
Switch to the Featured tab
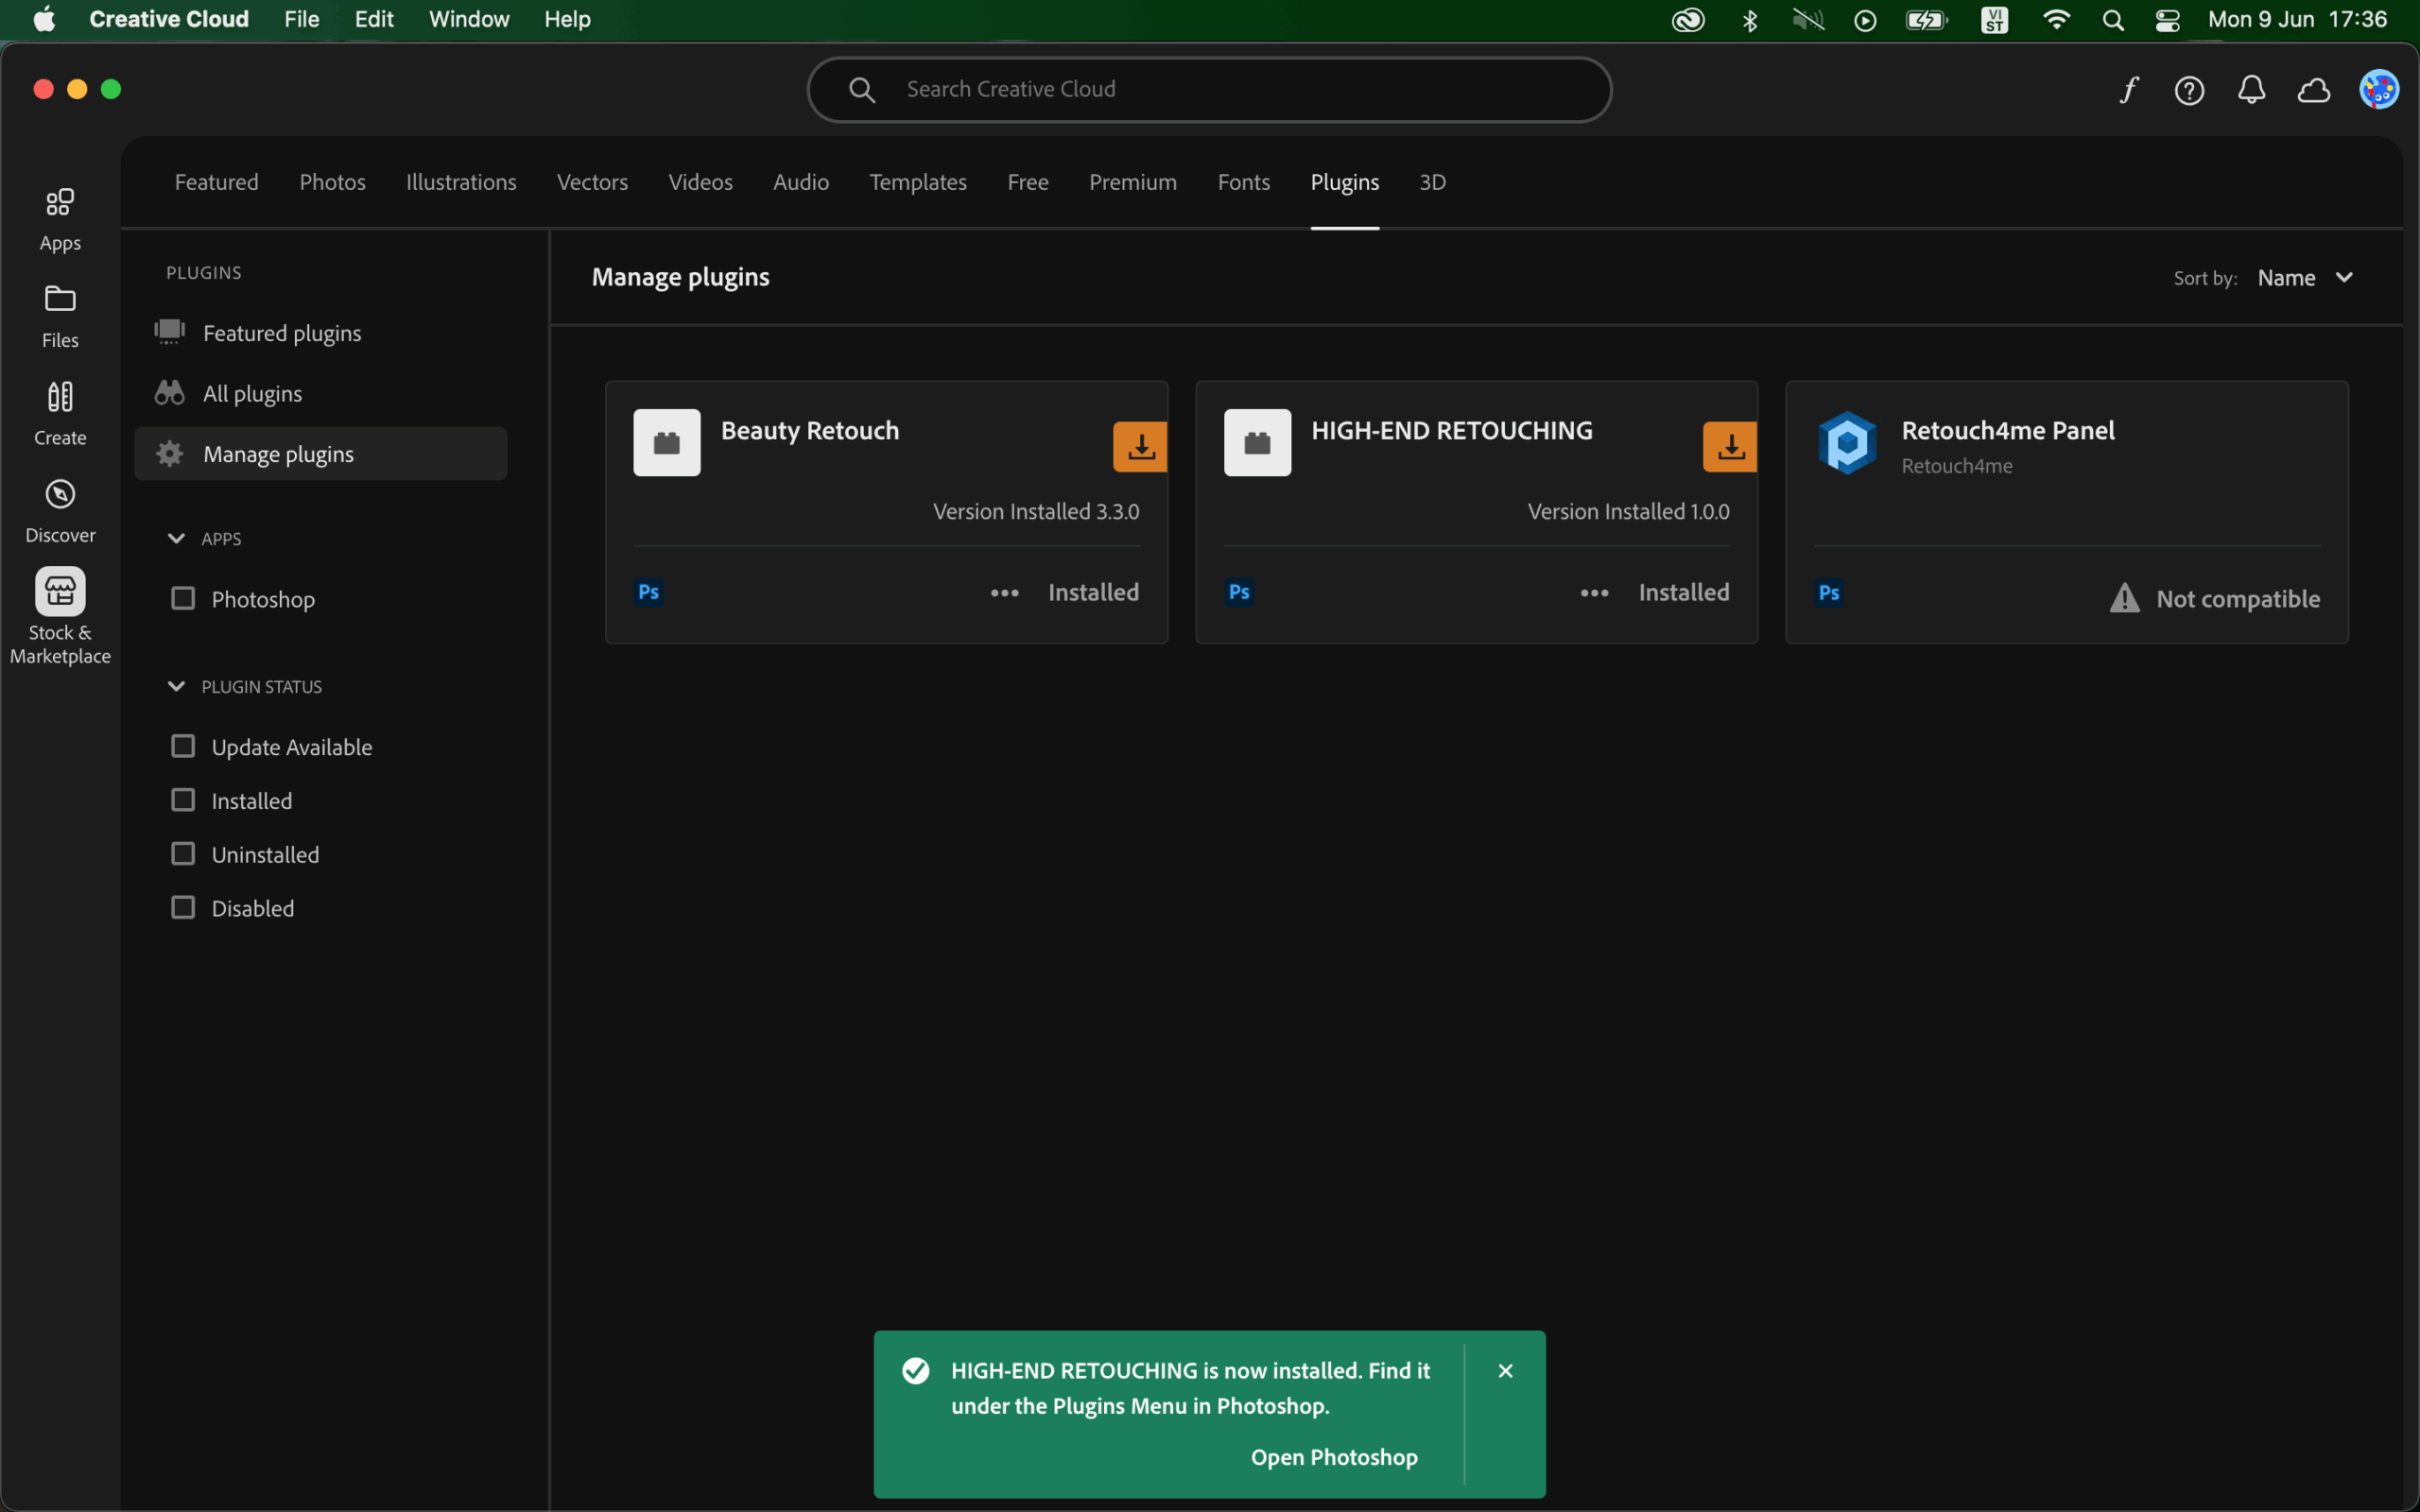pyautogui.click(x=216, y=182)
